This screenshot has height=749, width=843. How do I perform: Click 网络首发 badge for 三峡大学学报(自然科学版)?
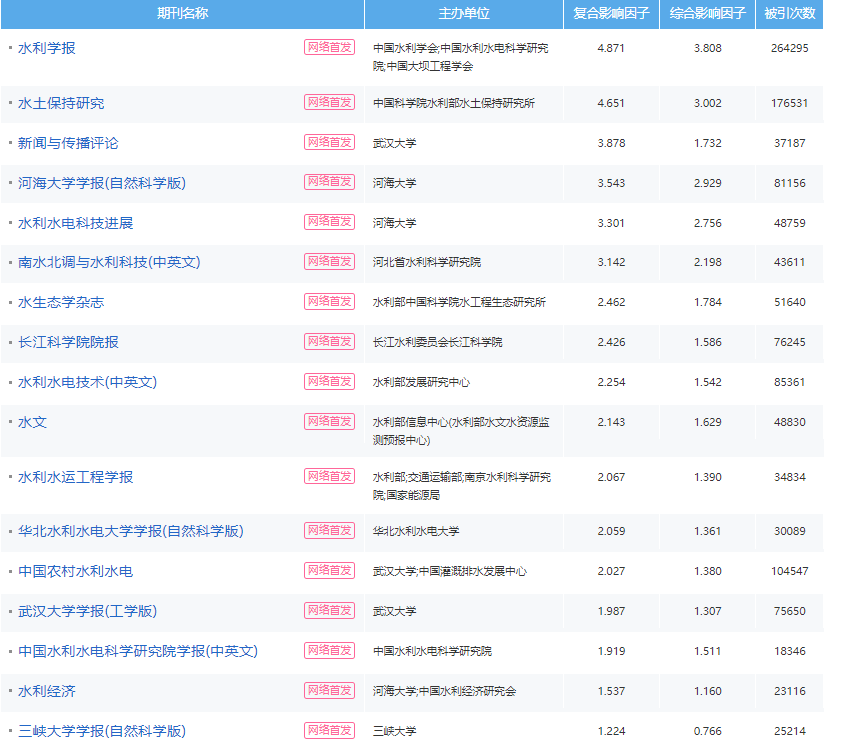click(x=330, y=730)
